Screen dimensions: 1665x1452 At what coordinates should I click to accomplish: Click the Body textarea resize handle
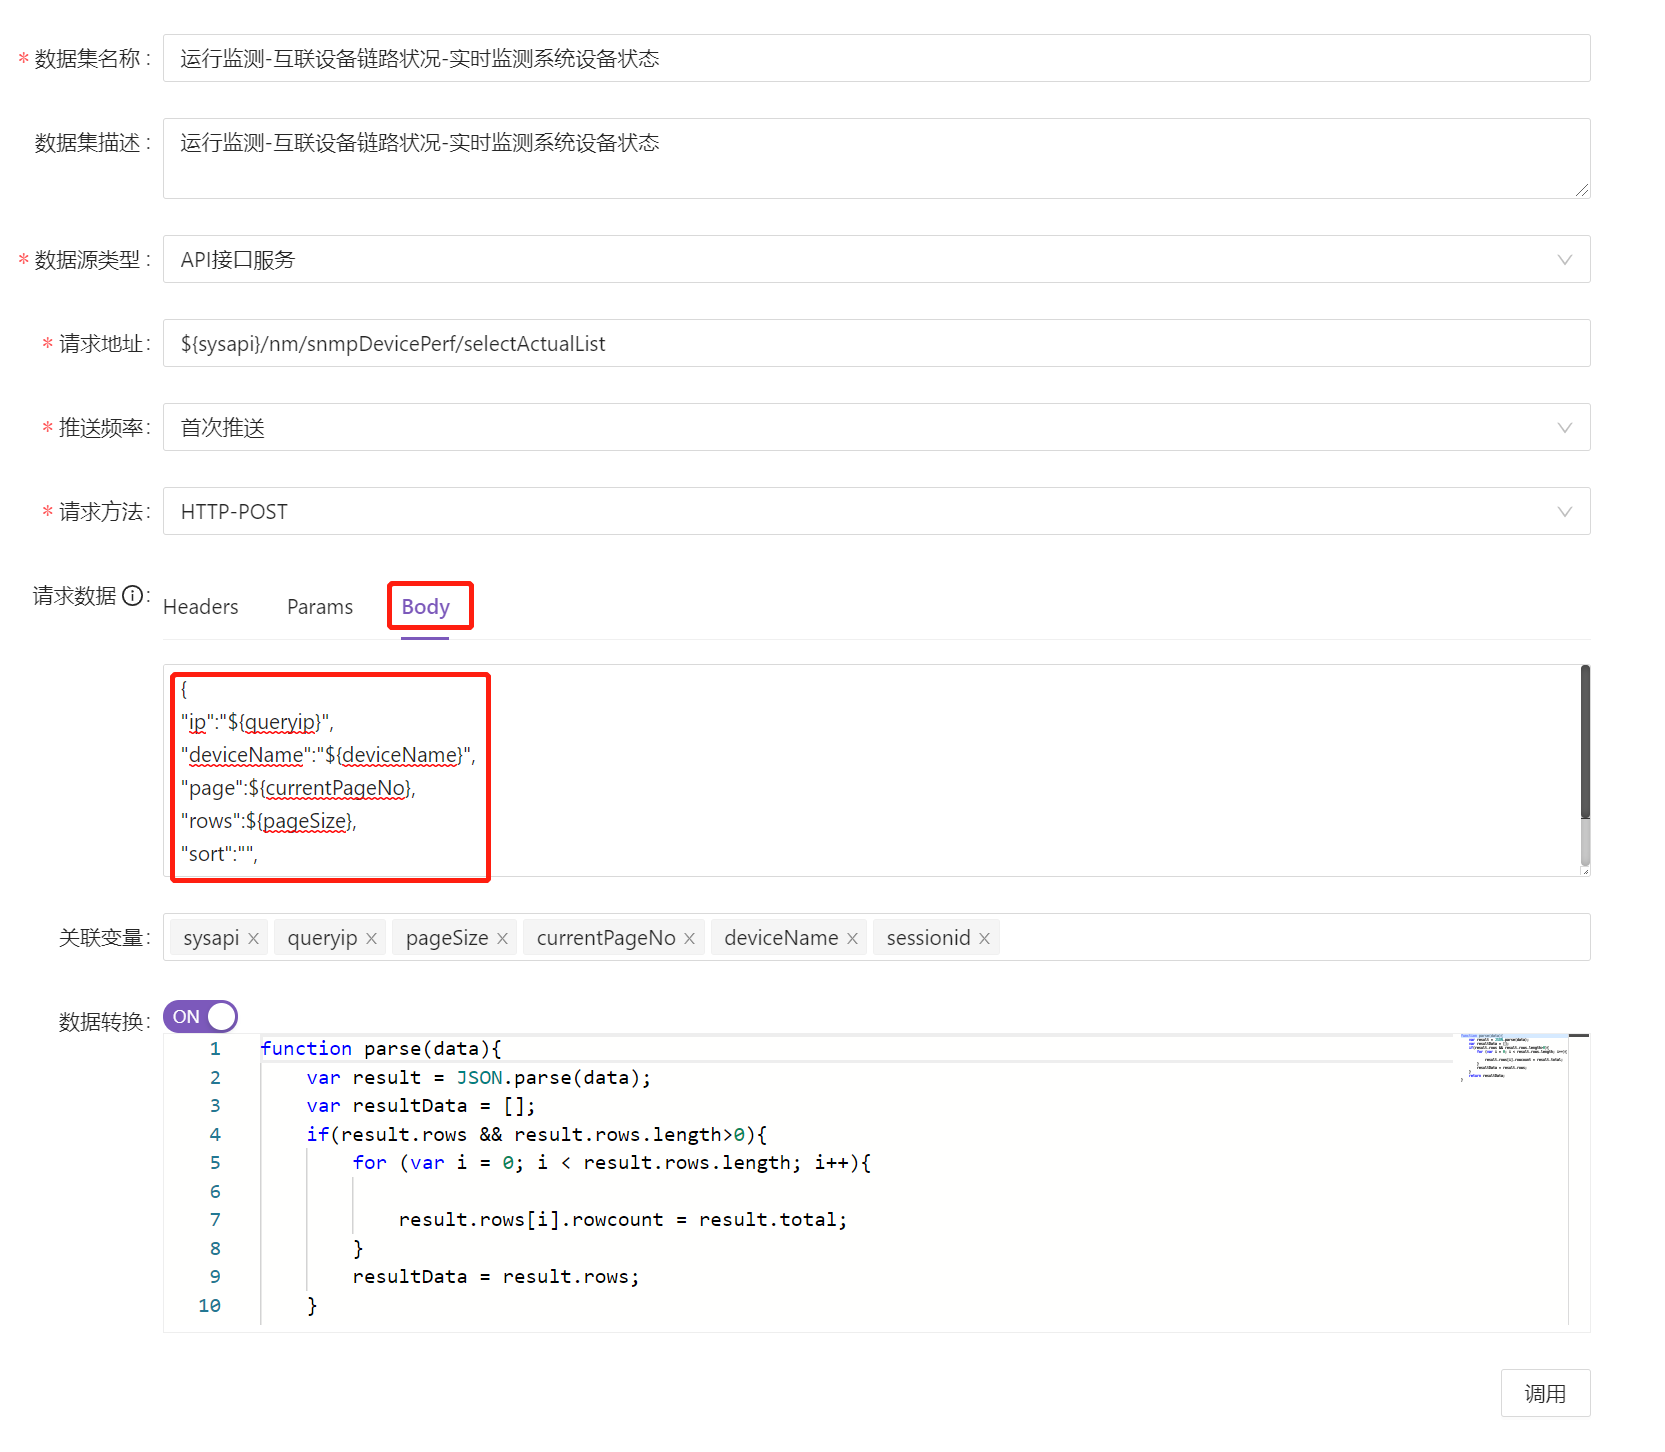(1585, 871)
